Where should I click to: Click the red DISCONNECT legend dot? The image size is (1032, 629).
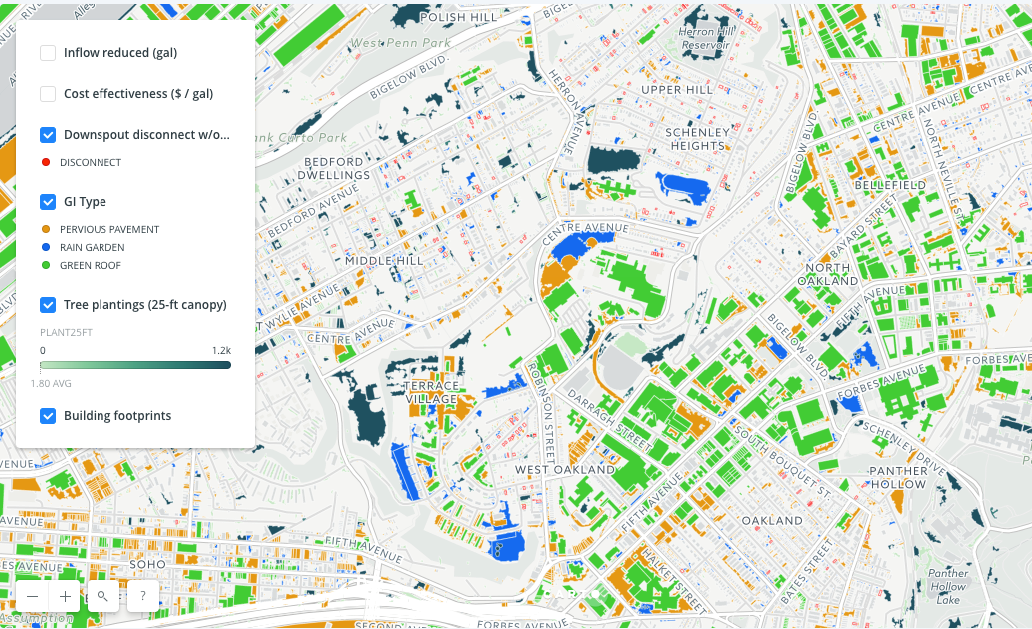[x=46, y=162]
